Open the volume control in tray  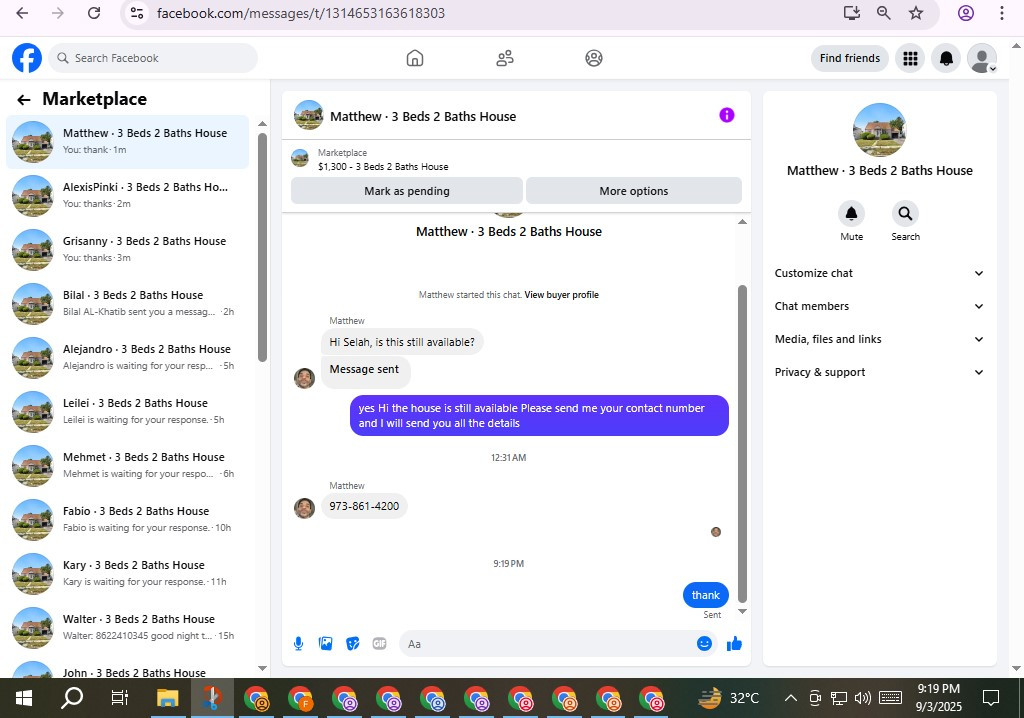(863, 698)
